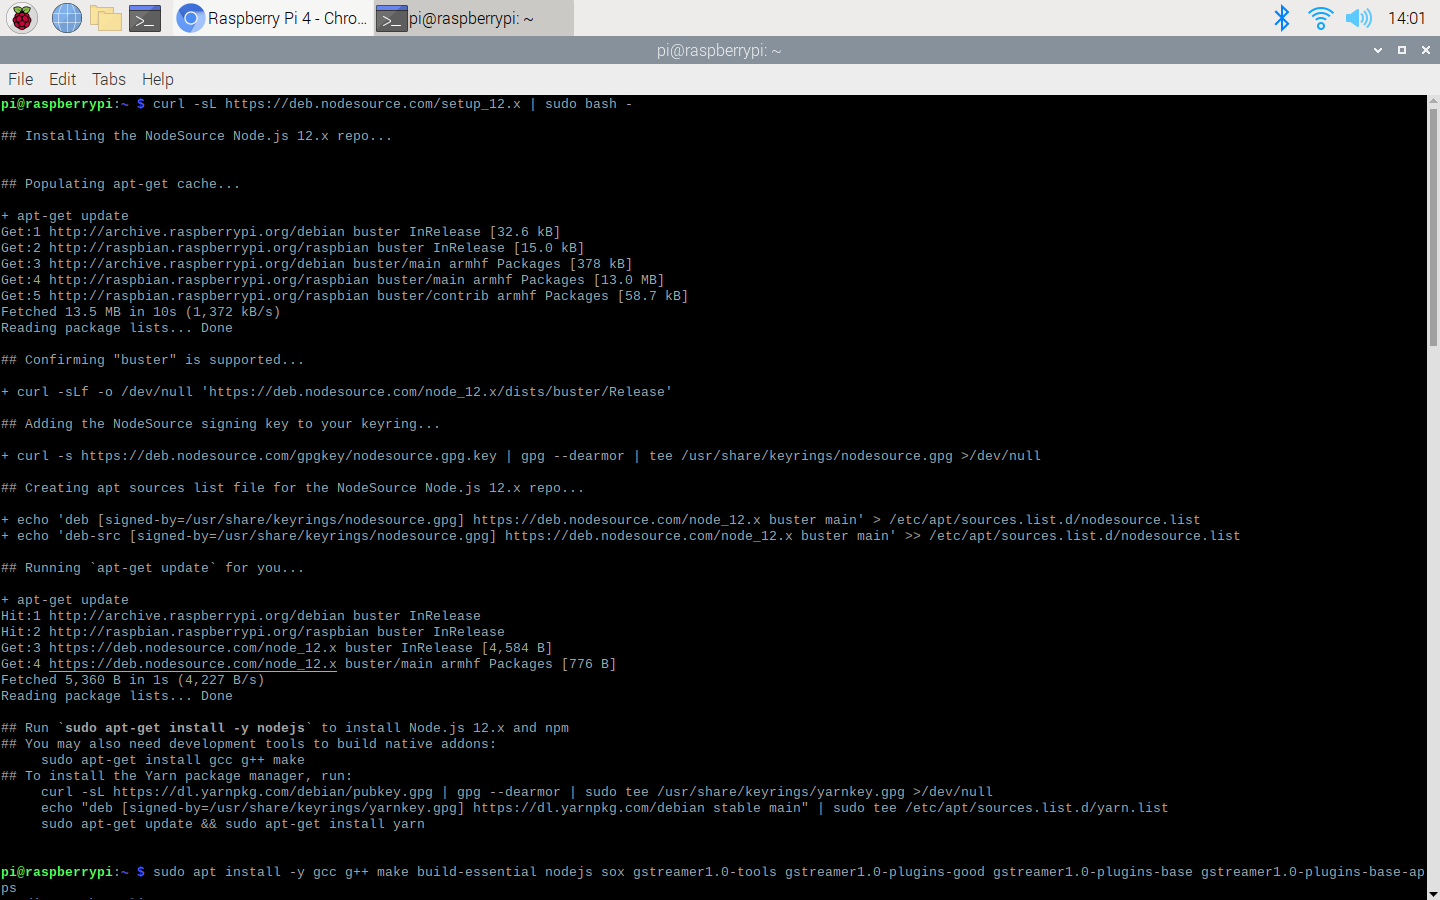
Task: Maximize the terminal window
Action: (1402, 50)
